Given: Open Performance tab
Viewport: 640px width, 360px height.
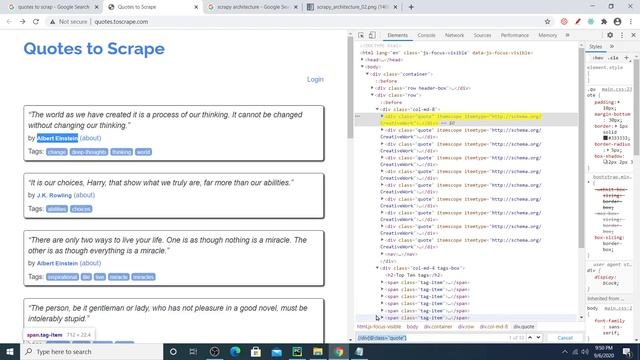Looking at the screenshot, I should pos(514,36).
